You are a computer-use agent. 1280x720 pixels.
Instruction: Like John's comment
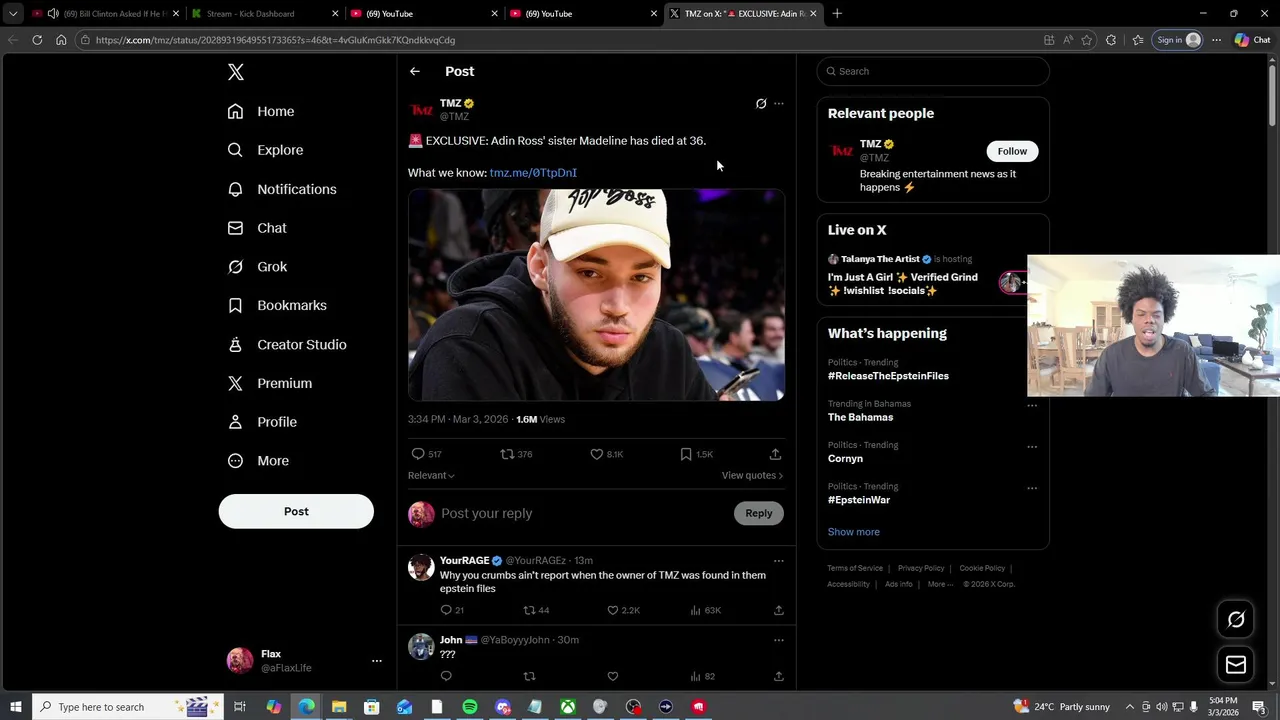(613, 676)
